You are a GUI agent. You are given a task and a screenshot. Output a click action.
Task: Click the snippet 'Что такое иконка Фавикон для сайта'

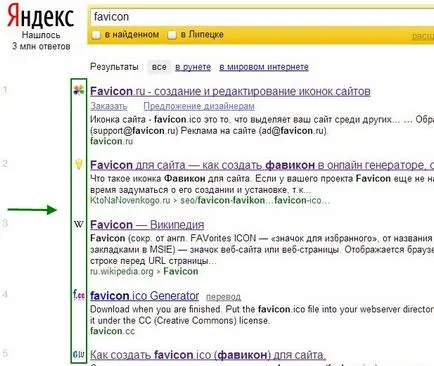[262, 184]
